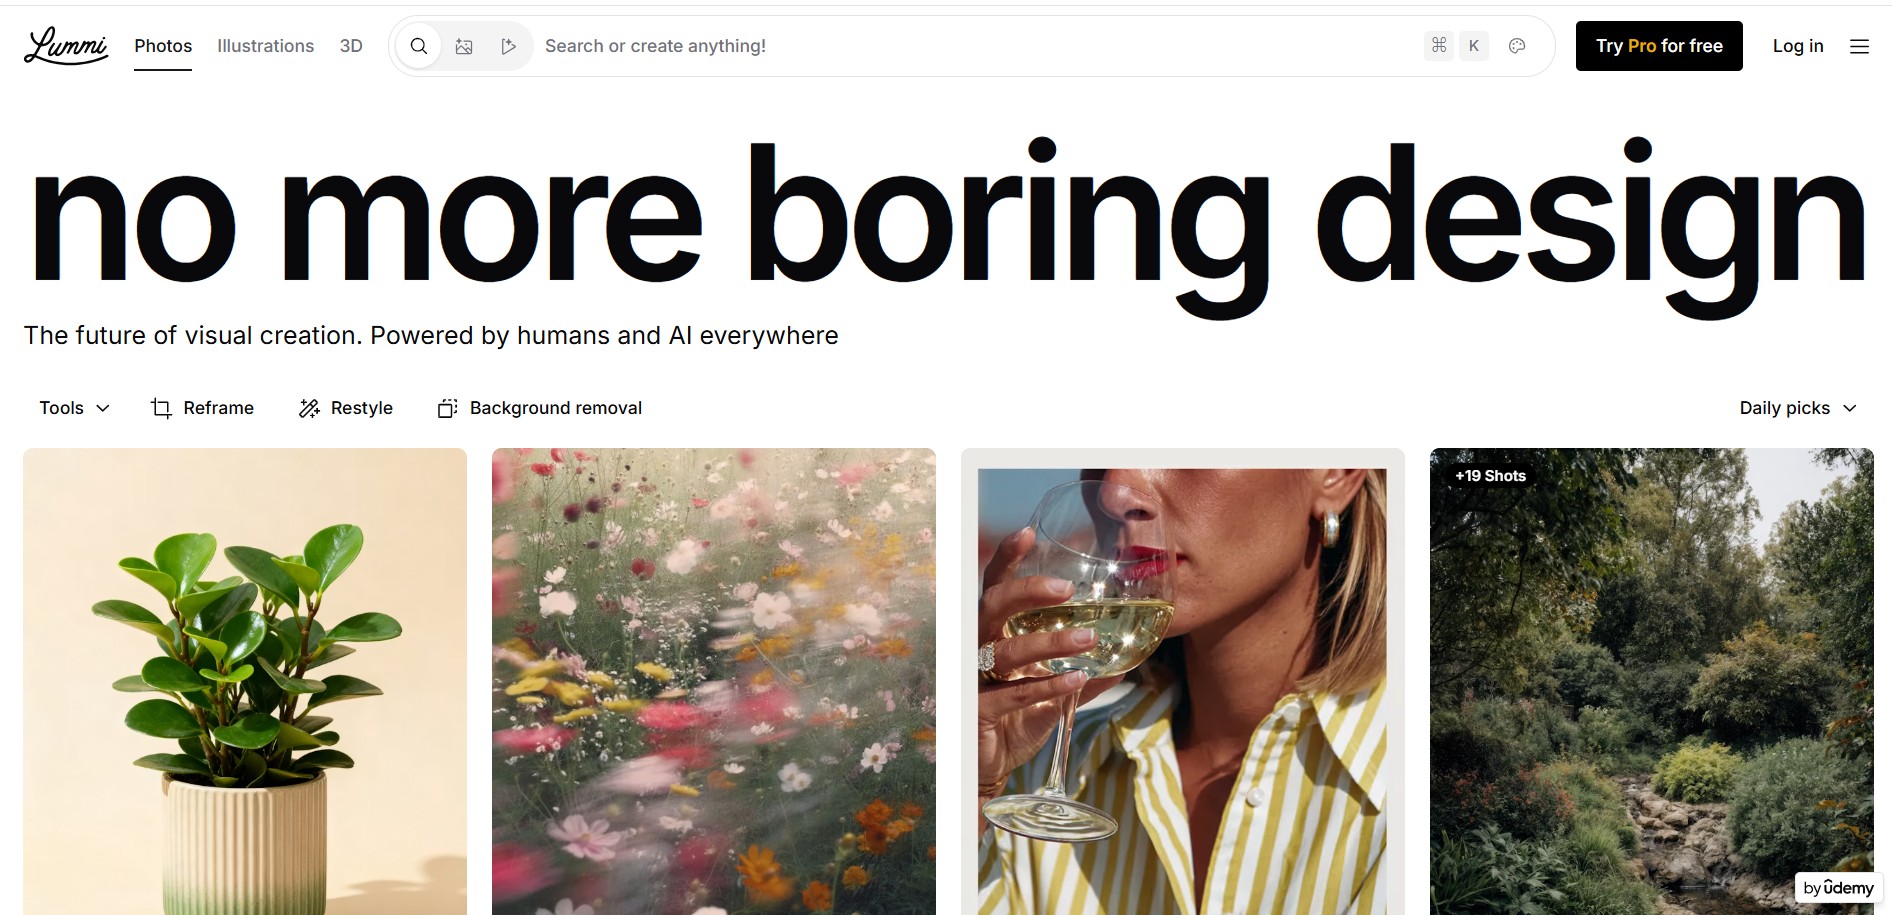Viewport: 1892px width, 915px height.
Task: Open the Restyle magic wand tool
Action: [x=346, y=408]
